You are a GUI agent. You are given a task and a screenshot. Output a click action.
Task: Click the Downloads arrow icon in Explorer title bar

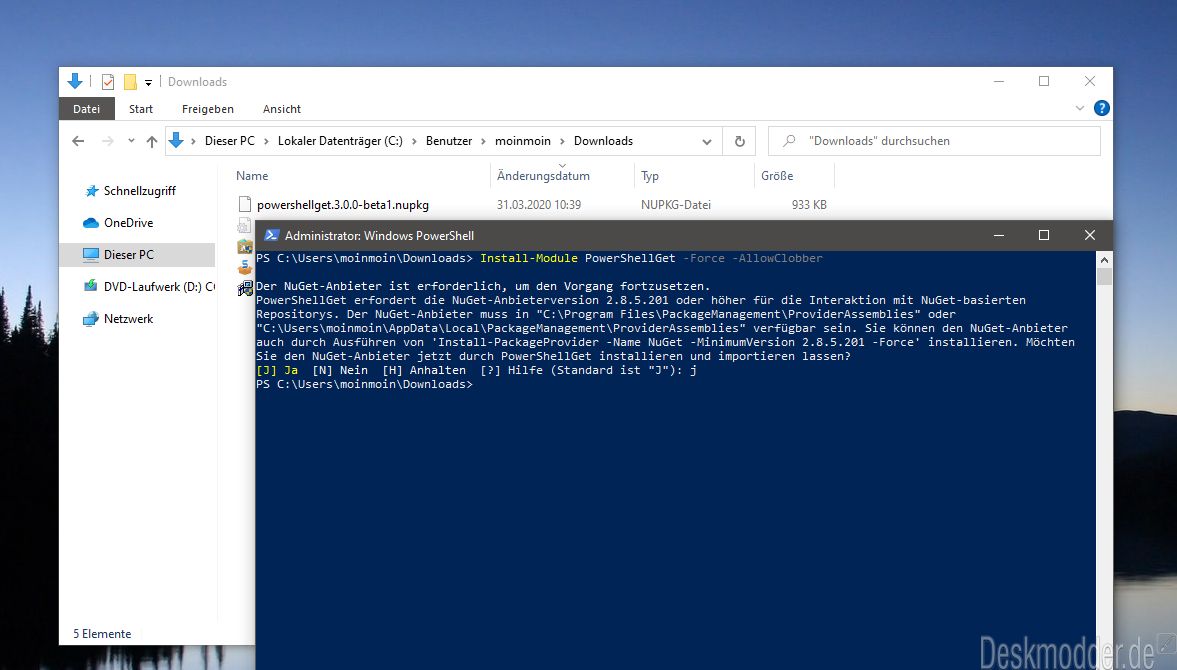tap(75, 81)
